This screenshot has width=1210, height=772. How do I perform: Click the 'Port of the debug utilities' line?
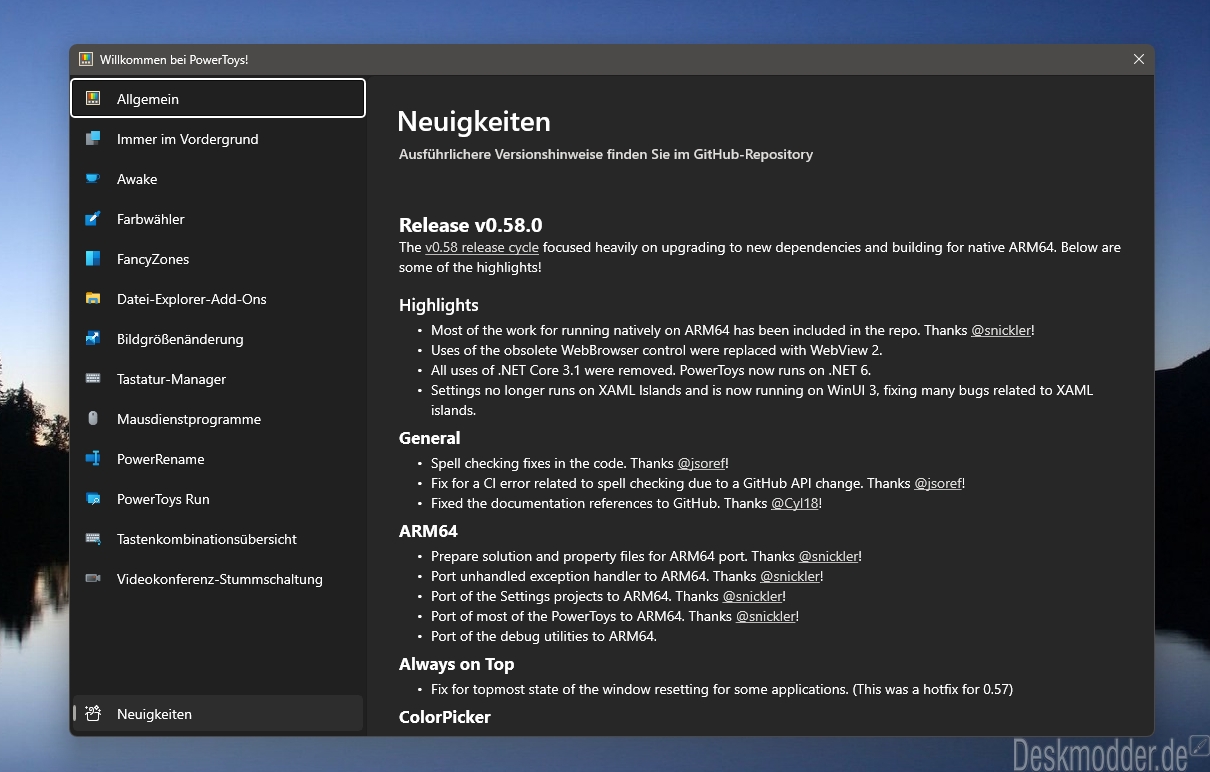coord(544,636)
